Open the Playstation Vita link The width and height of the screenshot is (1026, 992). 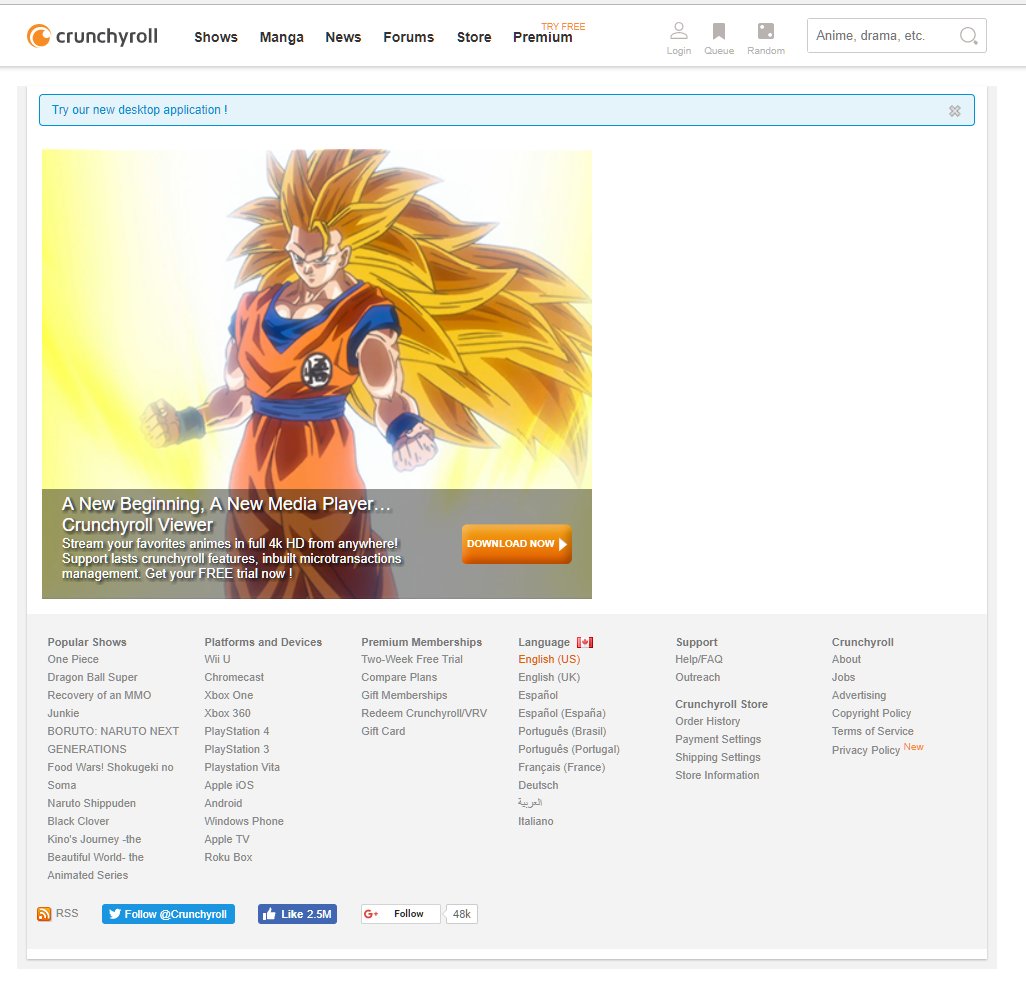(241, 767)
